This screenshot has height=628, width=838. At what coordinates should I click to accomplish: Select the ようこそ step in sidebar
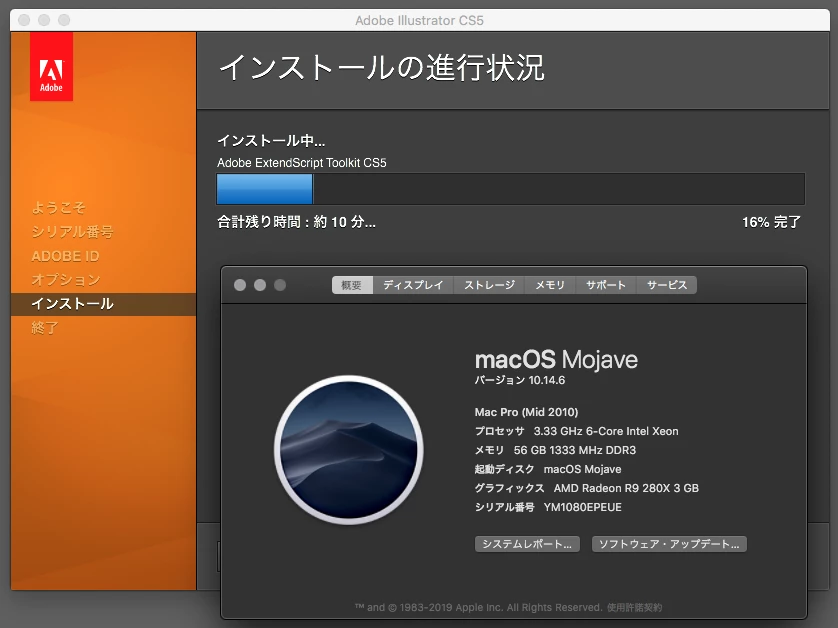[58, 207]
